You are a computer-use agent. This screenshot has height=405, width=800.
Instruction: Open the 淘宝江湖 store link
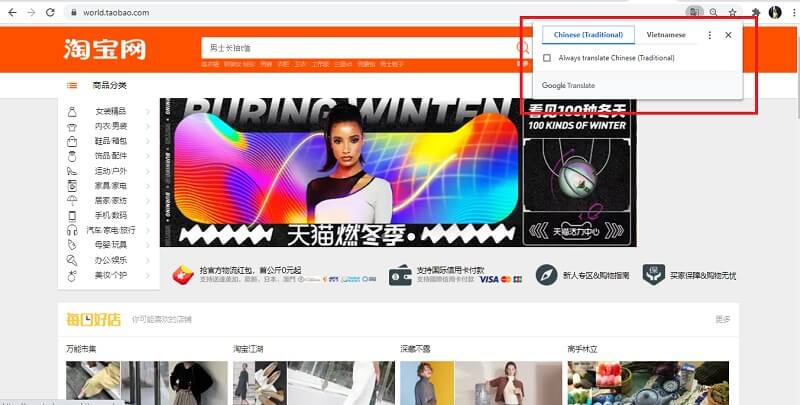248,349
